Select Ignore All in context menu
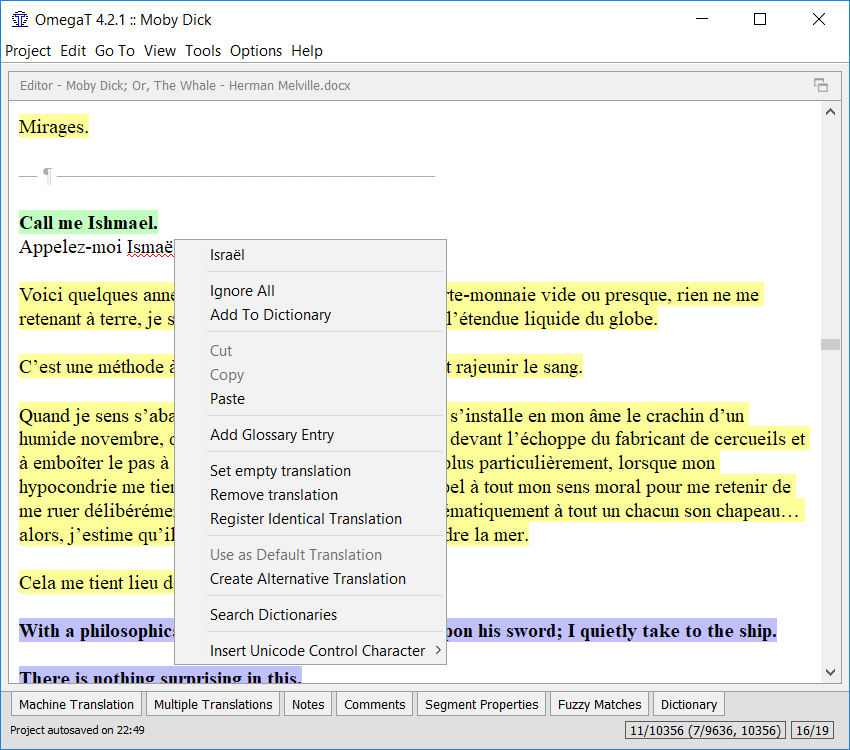This screenshot has width=850, height=750. [310, 291]
